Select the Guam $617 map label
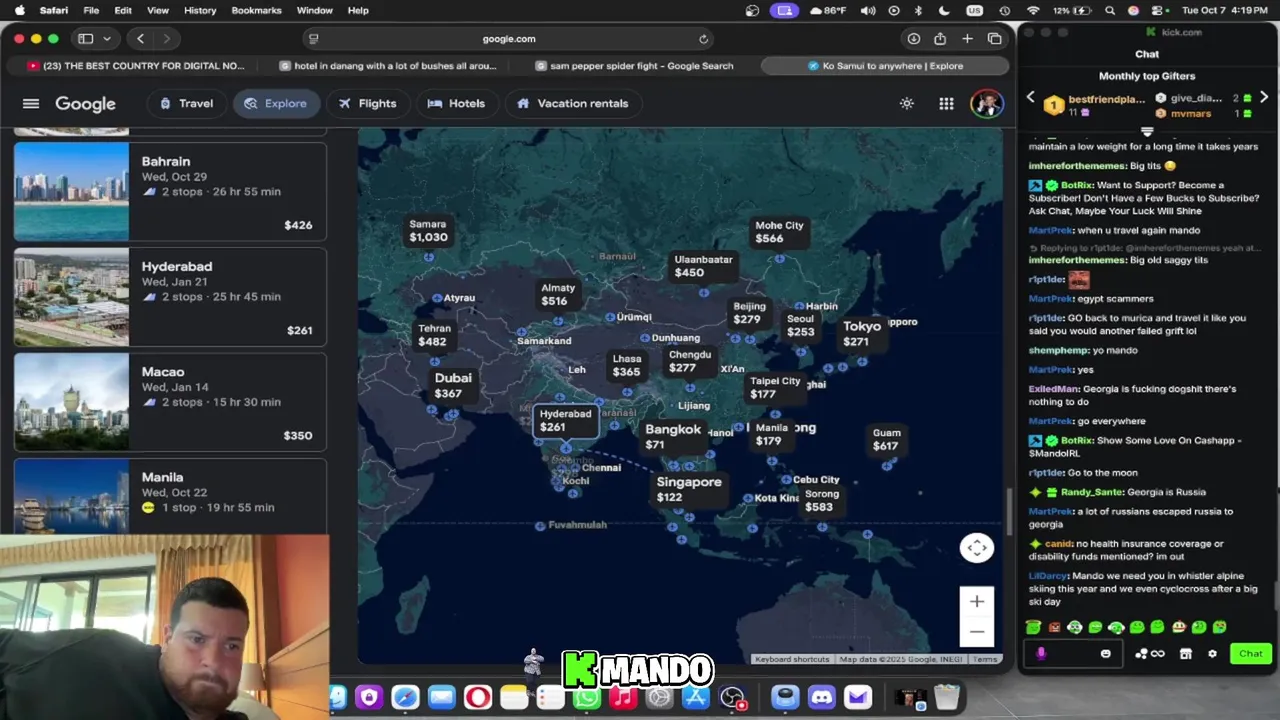The width and height of the screenshot is (1280, 720). point(886,440)
